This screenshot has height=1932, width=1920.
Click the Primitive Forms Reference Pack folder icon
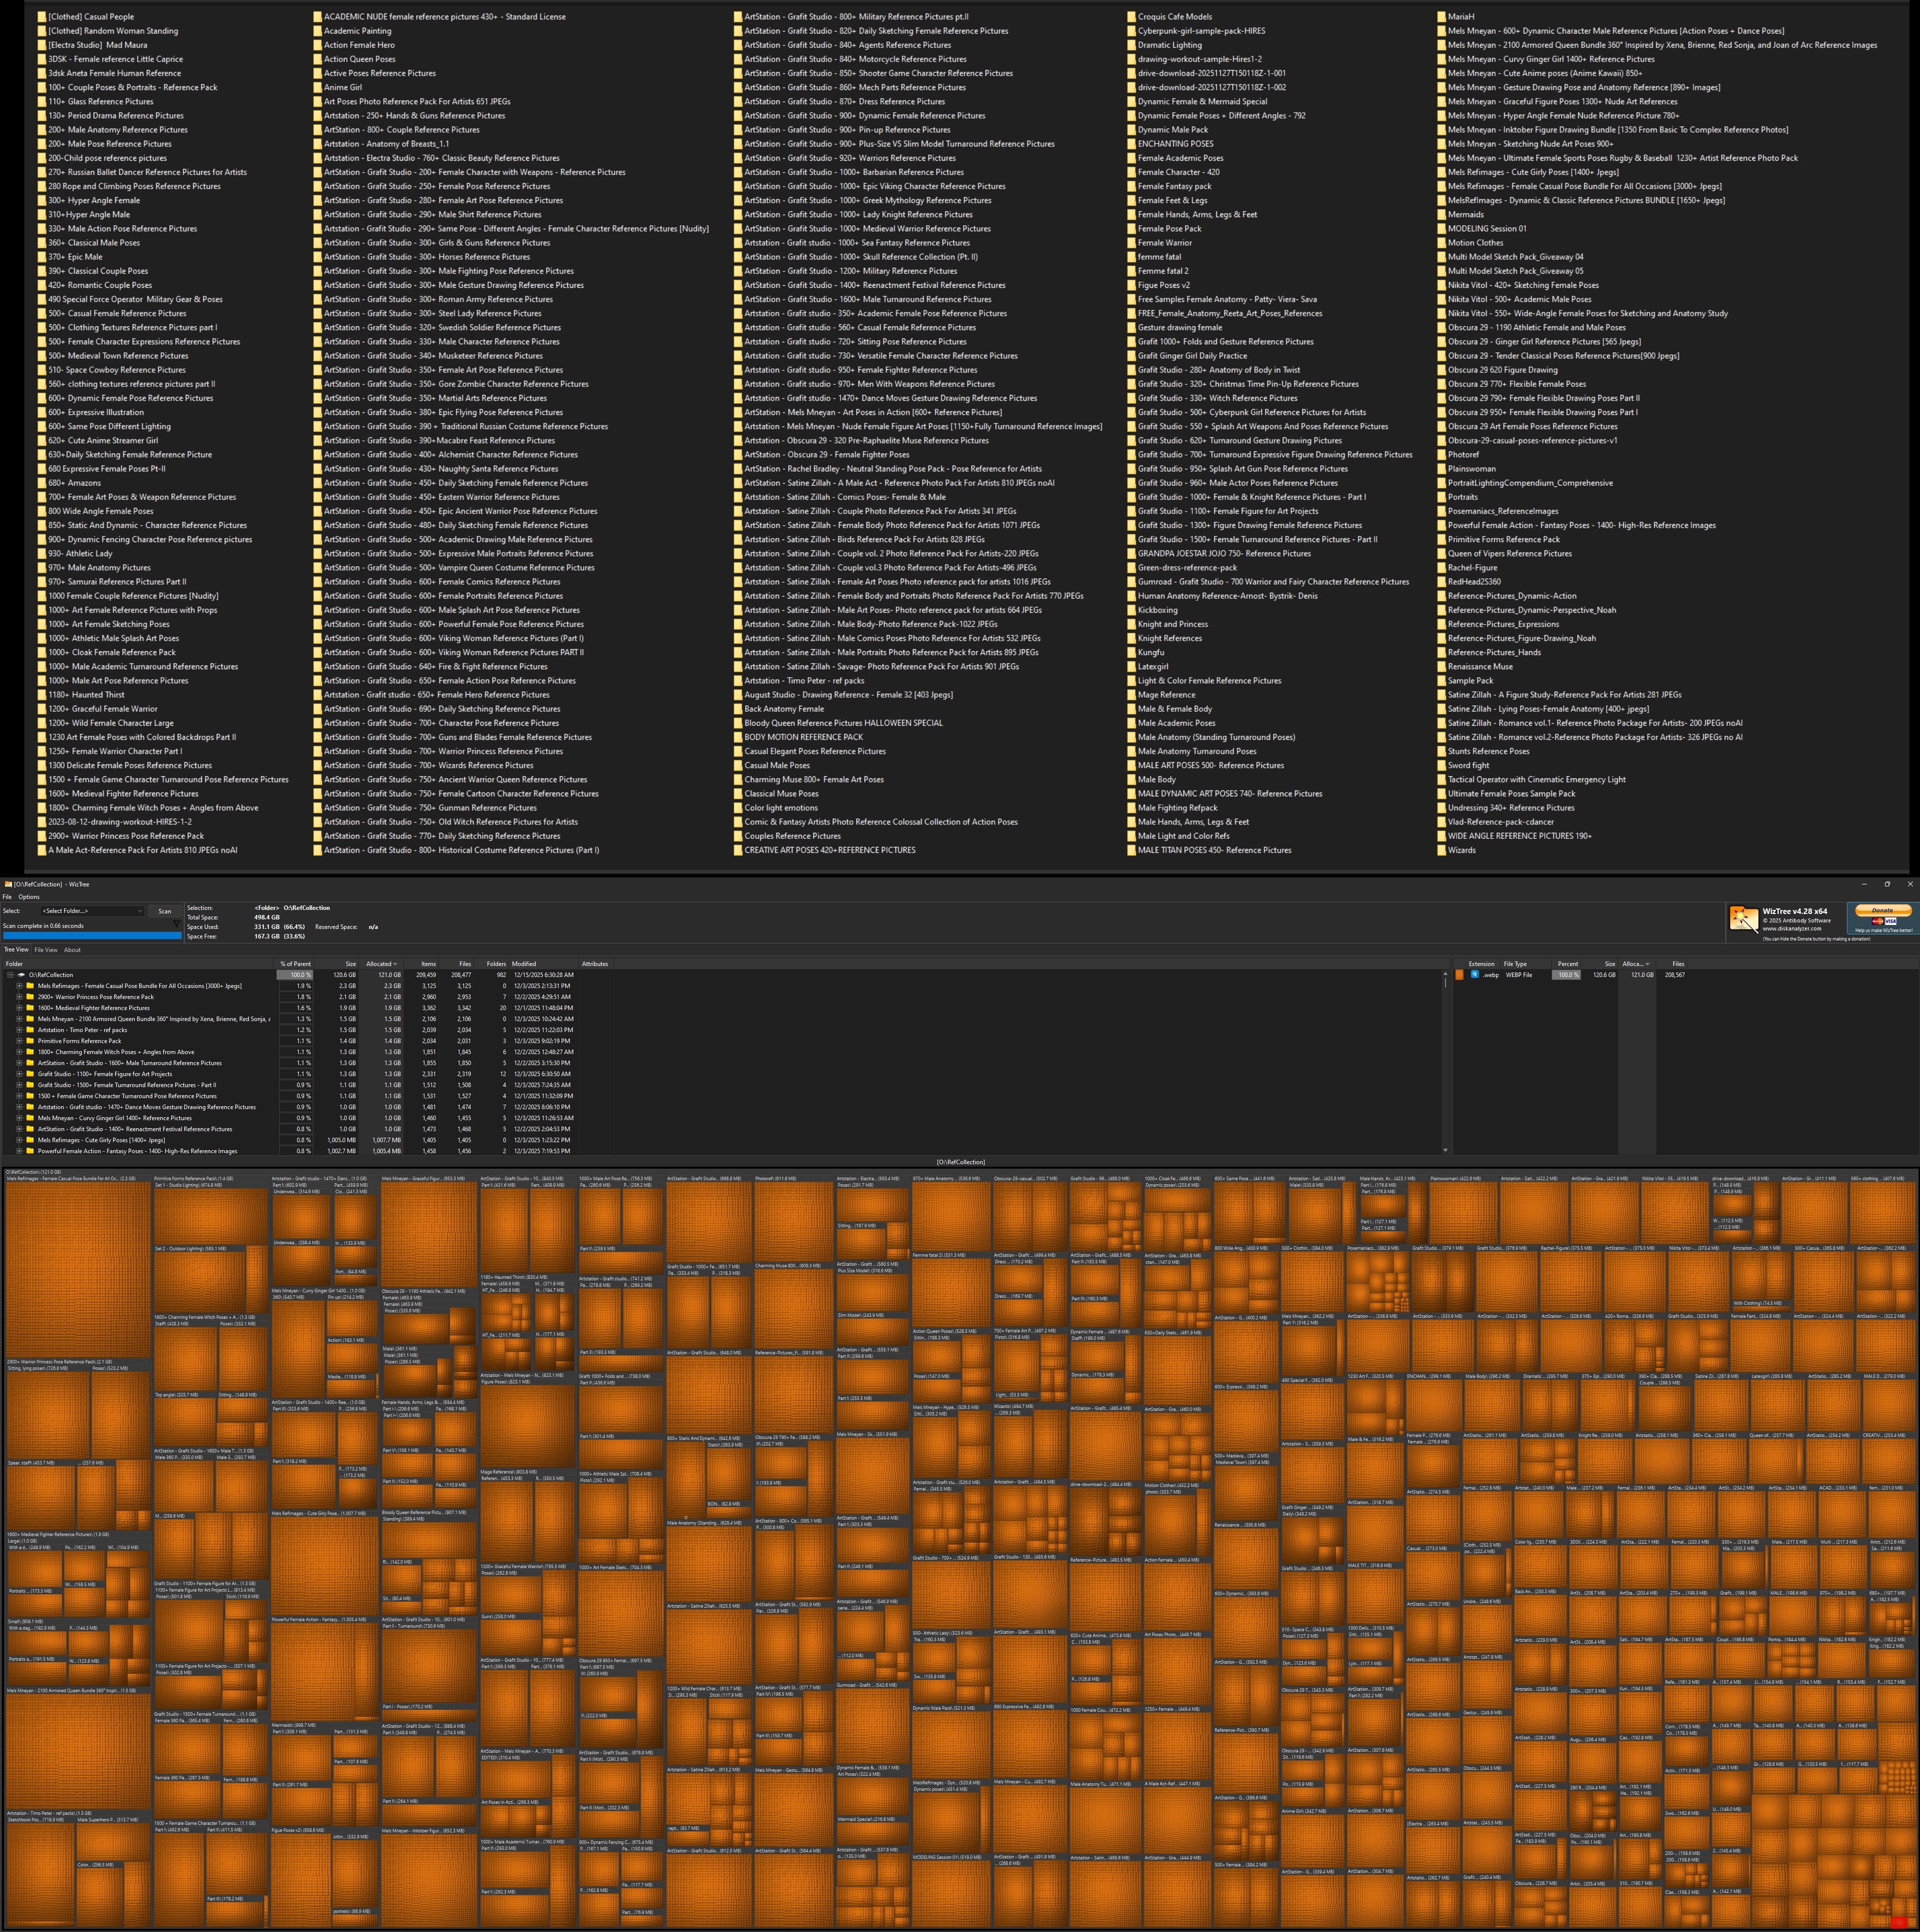30,1041
